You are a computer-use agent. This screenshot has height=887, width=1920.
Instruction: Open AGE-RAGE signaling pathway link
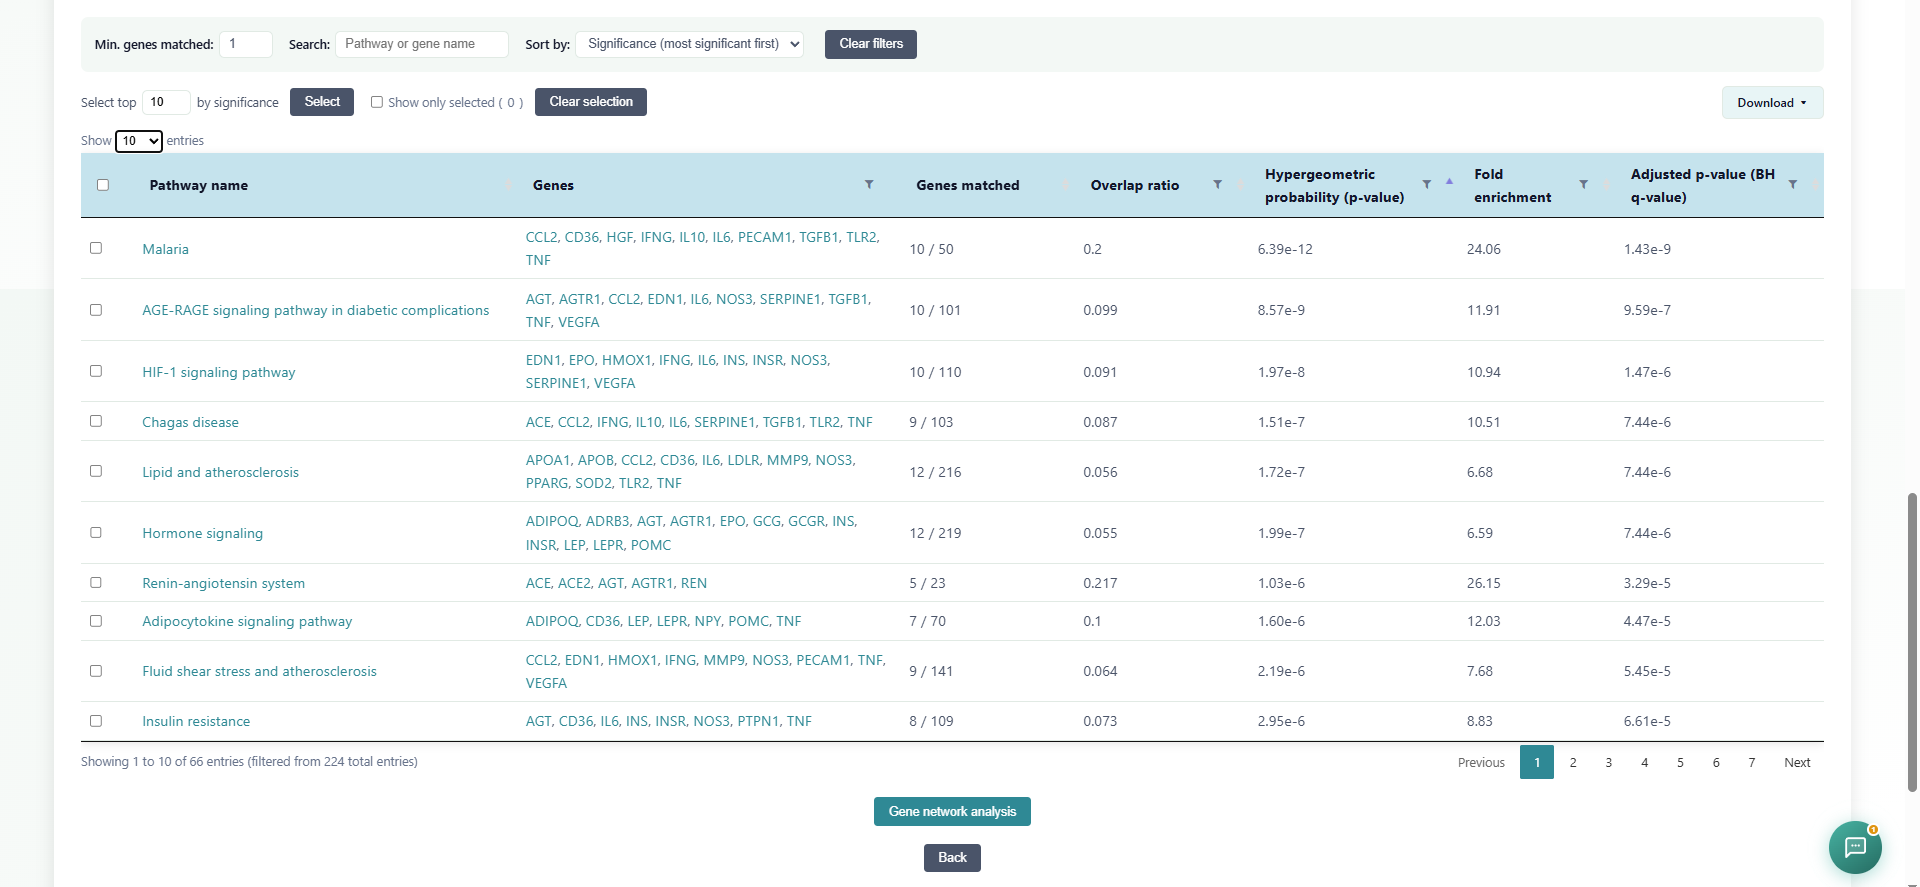pyautogui.click(x=316, y=310)
